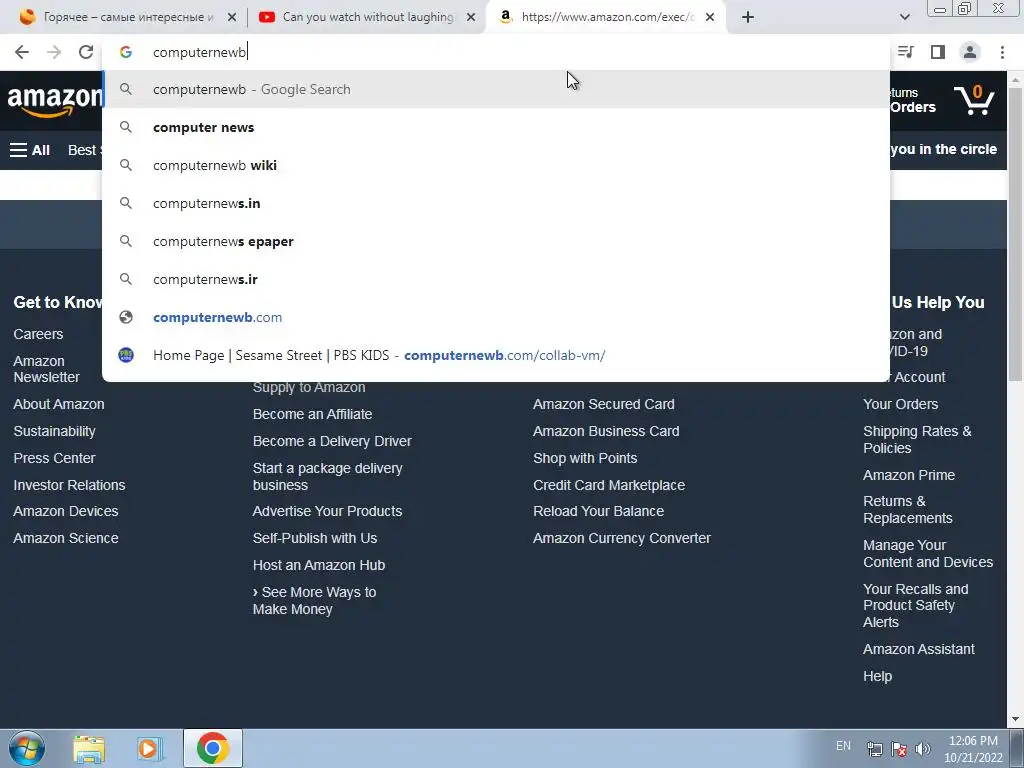Open the Reload Your Balance link
The width and height of the screenshot is (1024, 768).
[598, 511]
